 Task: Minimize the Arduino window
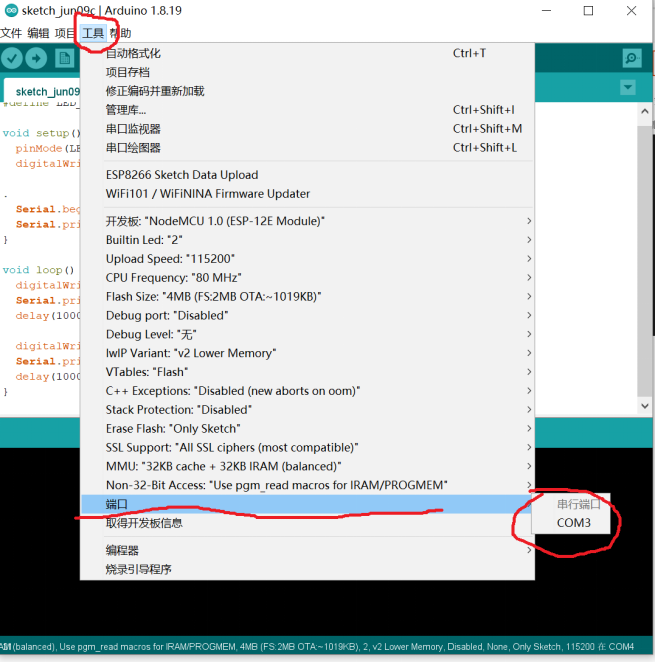546,11
